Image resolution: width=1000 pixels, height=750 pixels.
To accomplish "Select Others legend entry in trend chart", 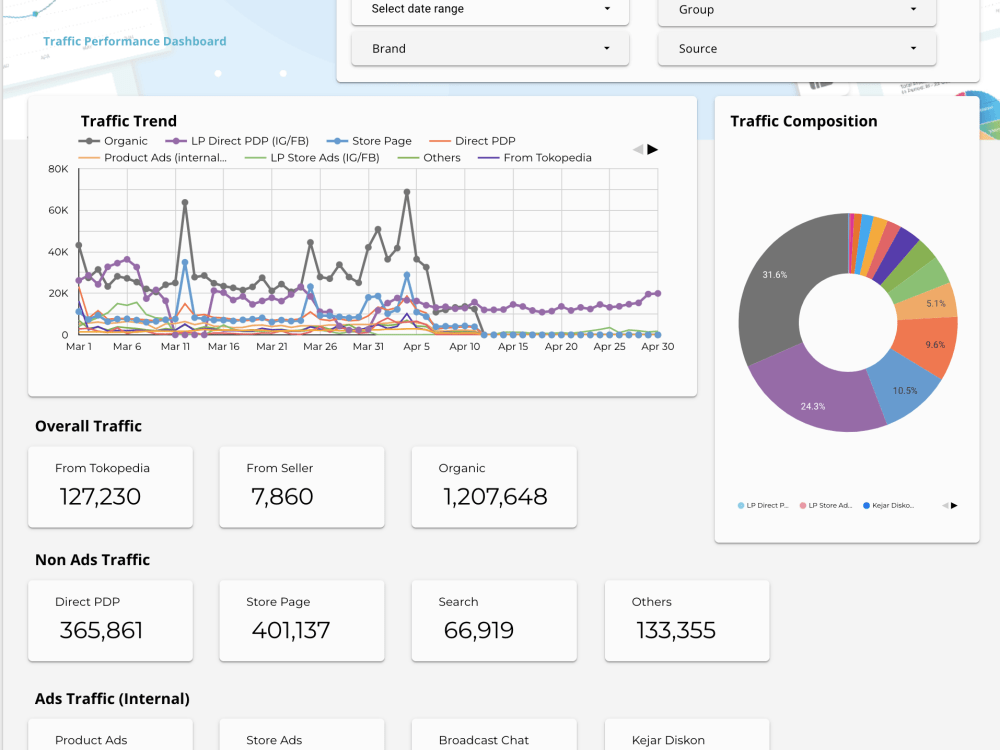I will point(429,158).
